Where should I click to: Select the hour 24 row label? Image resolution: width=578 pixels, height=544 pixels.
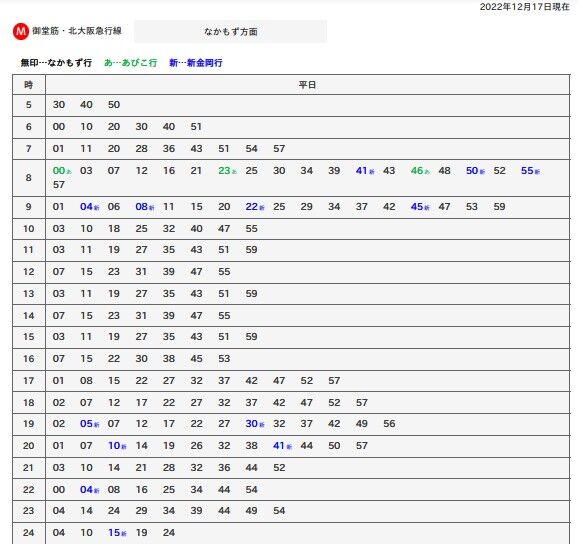click(29, 533)
